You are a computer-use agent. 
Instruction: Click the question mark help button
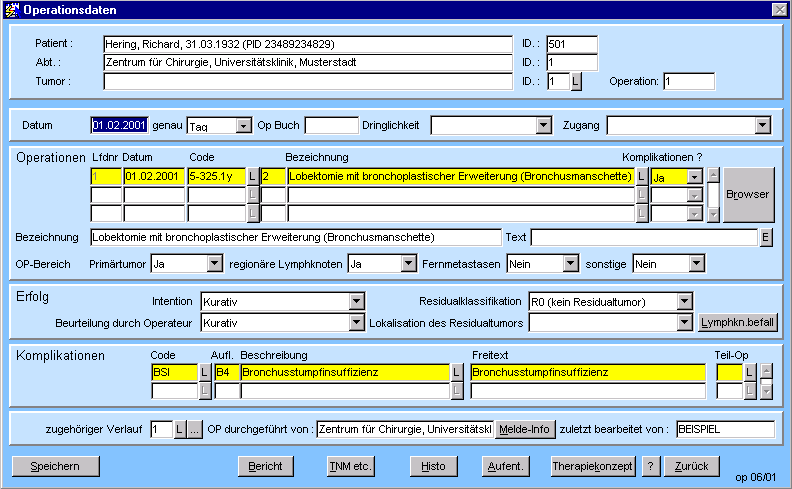tap(650, 466)
